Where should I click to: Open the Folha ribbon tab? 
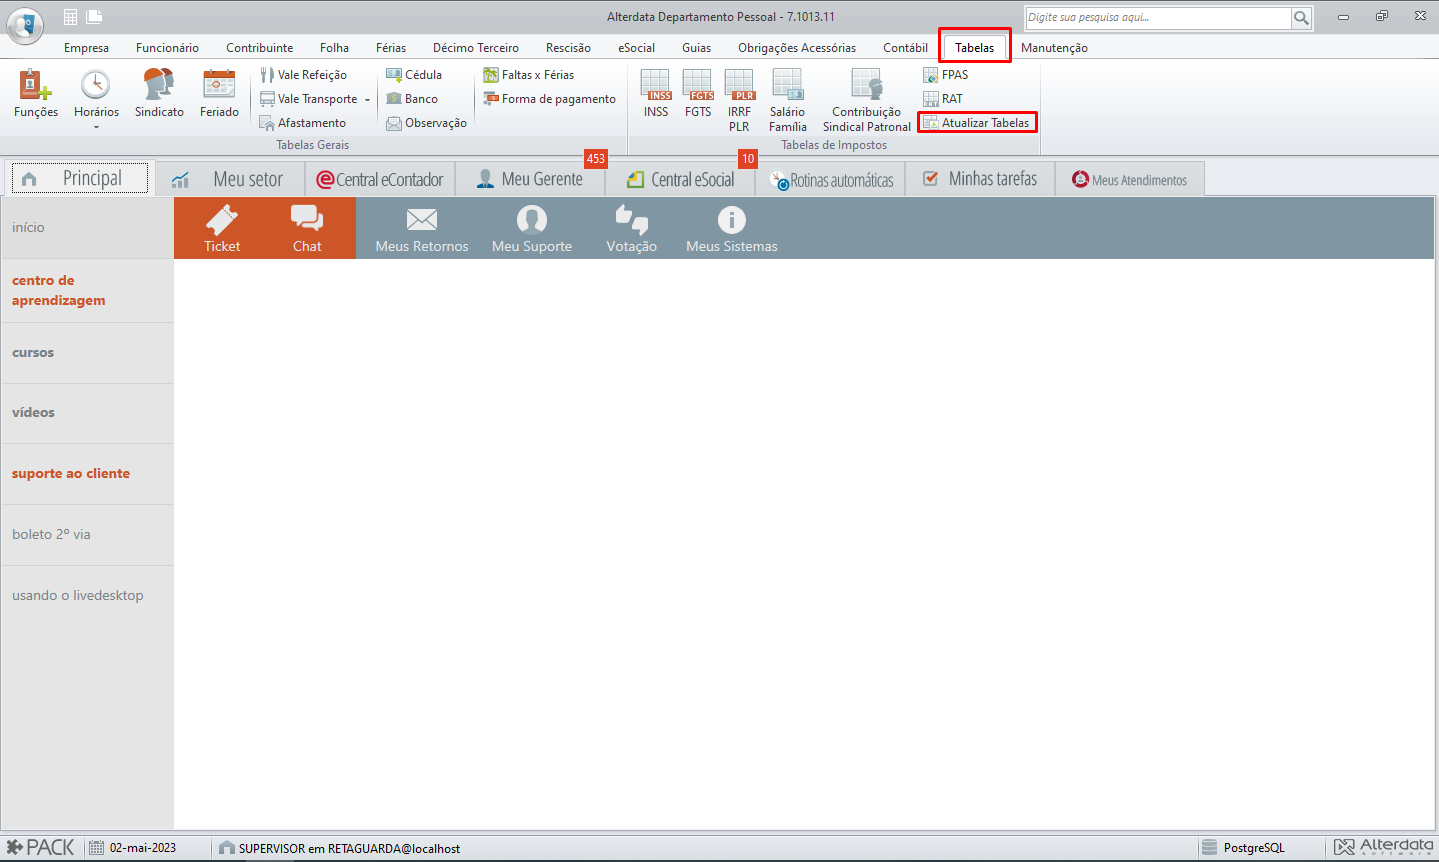[x=334, y=48]
